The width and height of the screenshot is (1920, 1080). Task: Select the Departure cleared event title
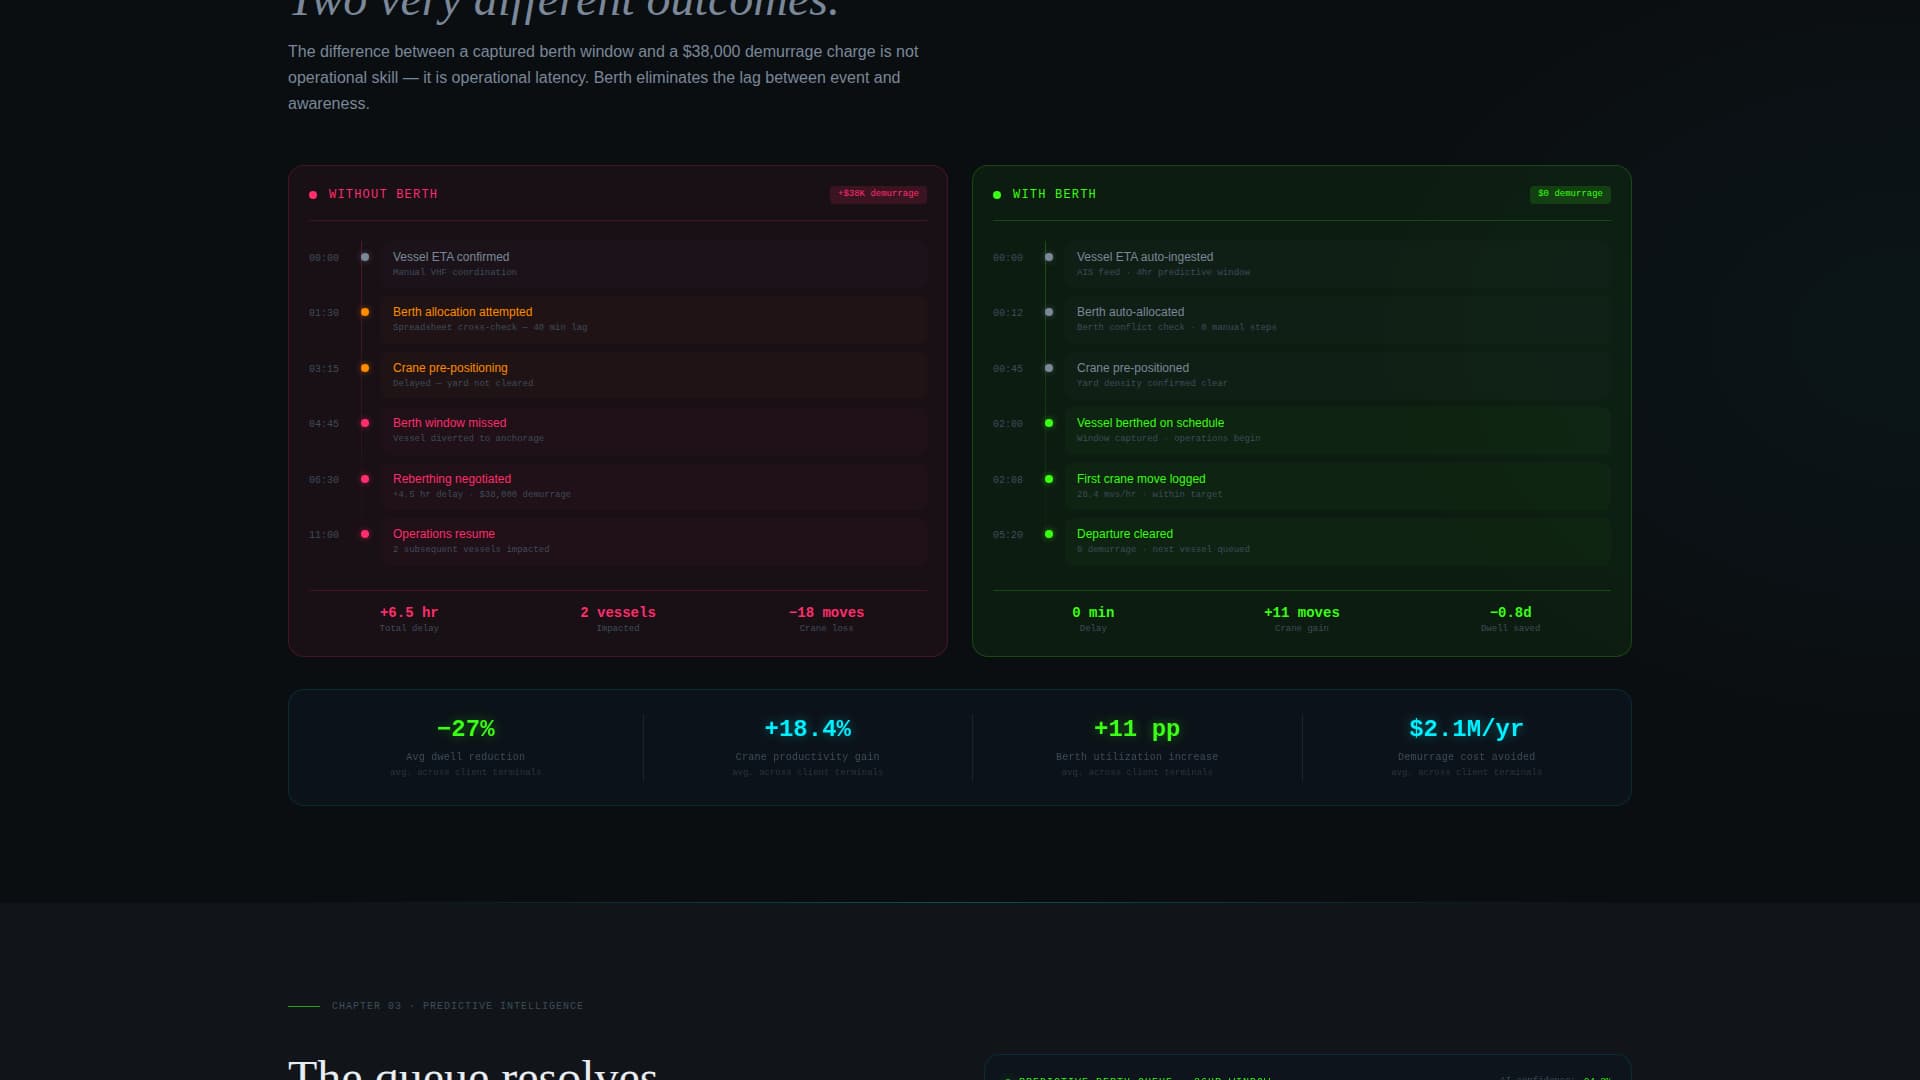pos(1125,534)
